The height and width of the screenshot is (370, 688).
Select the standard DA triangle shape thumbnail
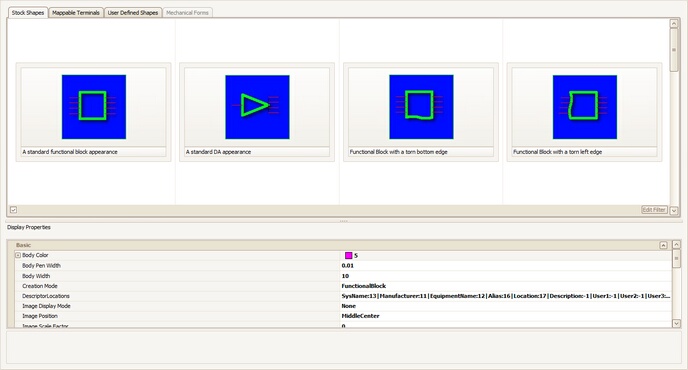[257, 107]
